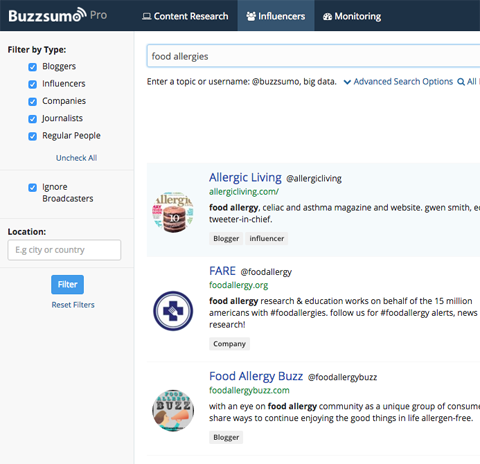Click the Influencer tag under Allergic Living
Image resolution: width=480 pixels, height=464 pixels.
pyautogui.click(x=267, y=239)
